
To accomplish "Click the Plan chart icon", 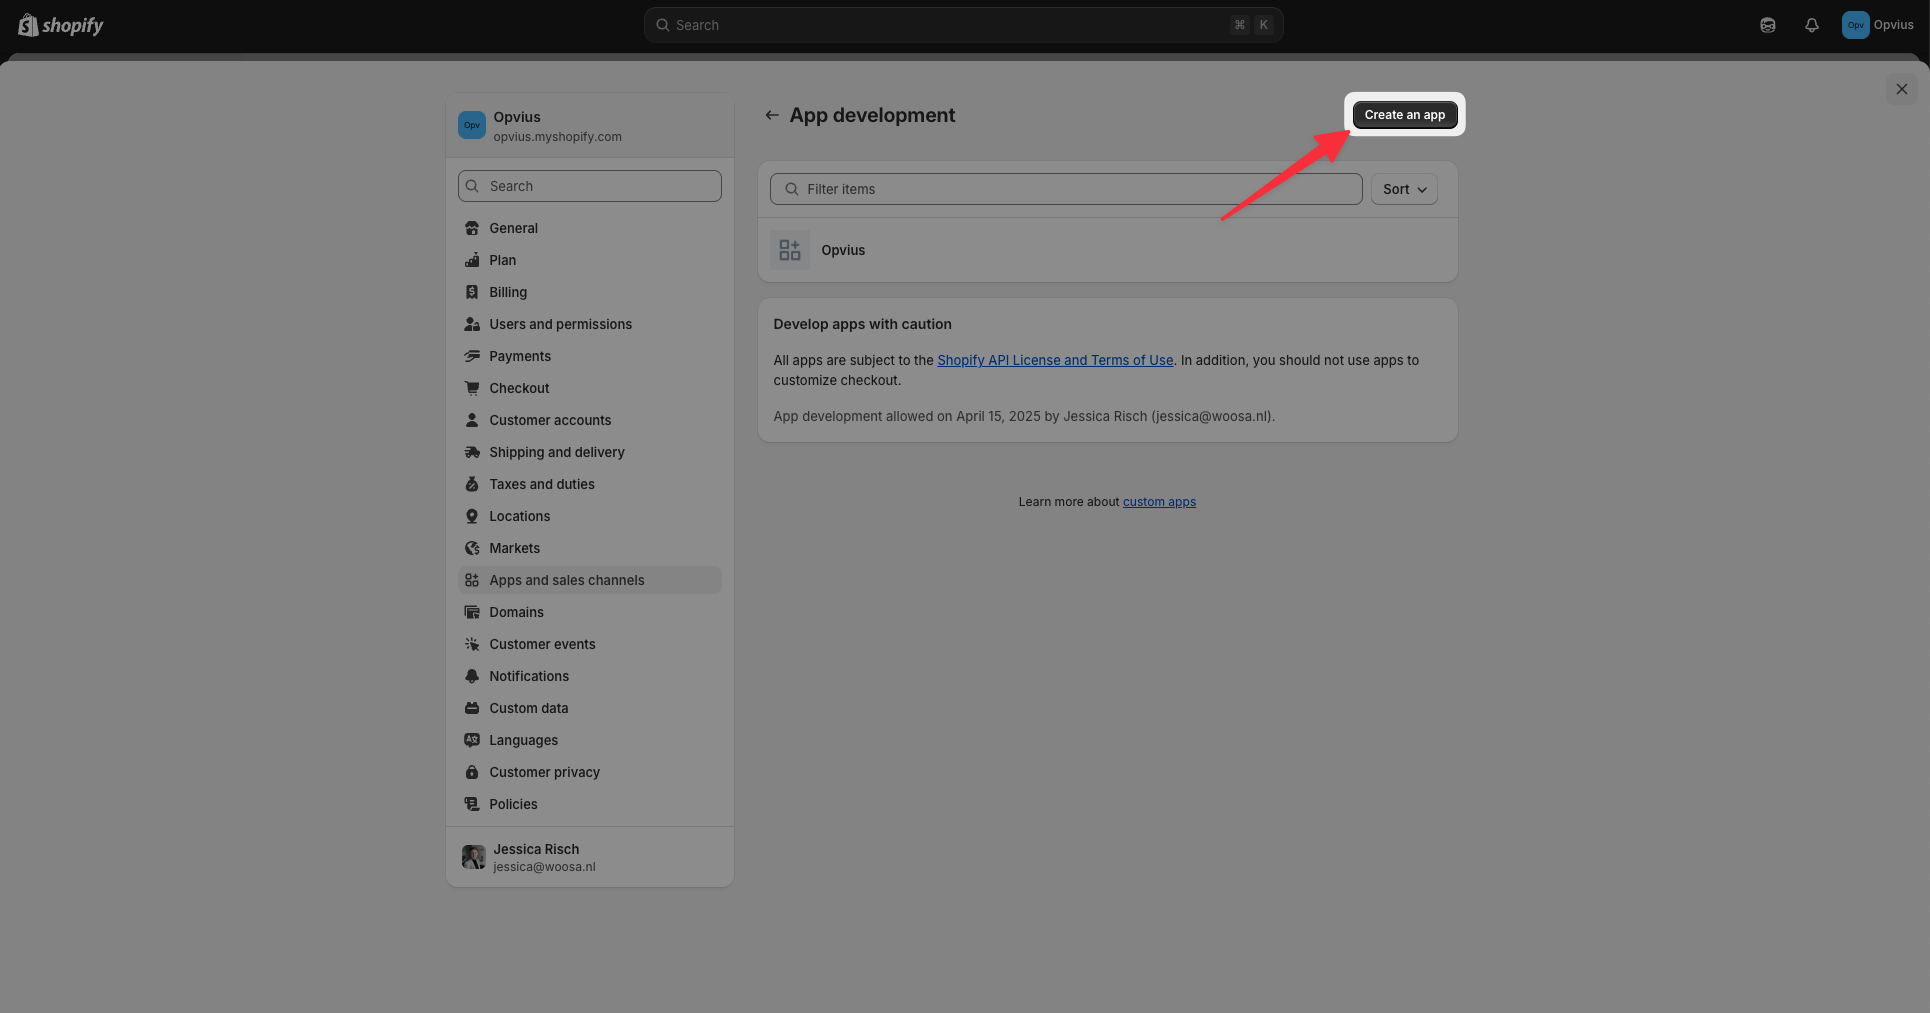I will 472,260.
